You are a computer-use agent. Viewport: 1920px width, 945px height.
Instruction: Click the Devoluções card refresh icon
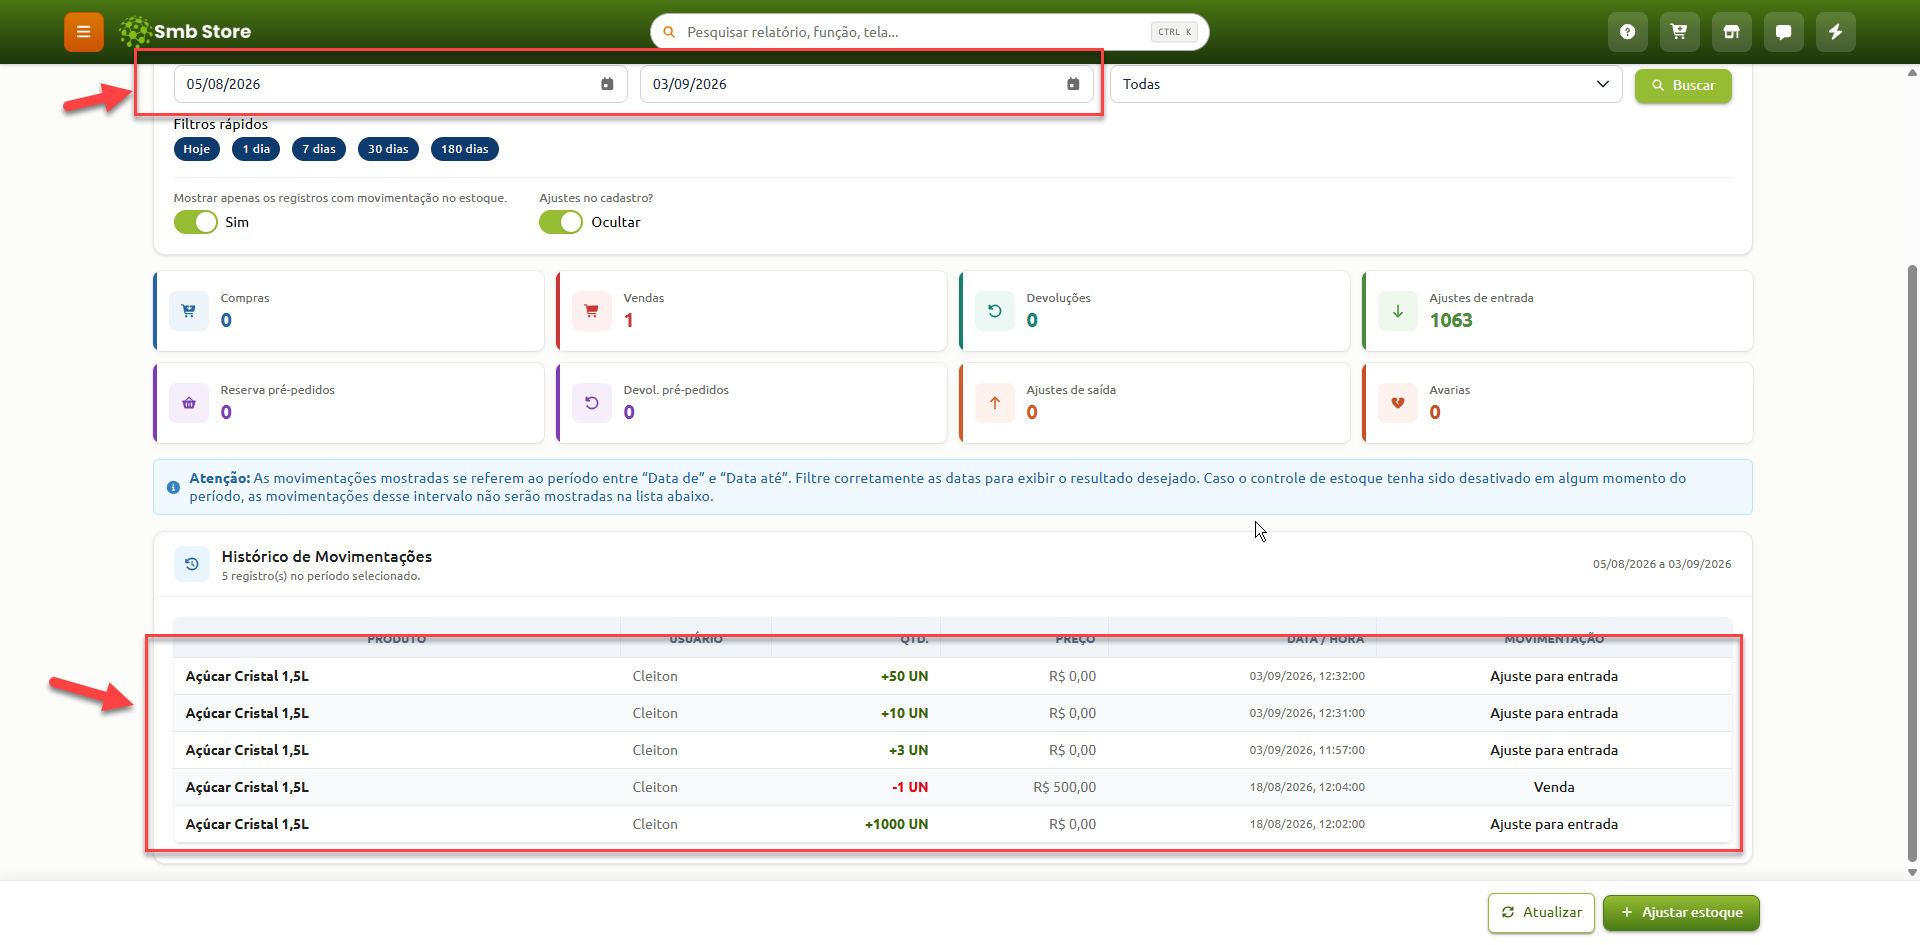click(995, 311)
